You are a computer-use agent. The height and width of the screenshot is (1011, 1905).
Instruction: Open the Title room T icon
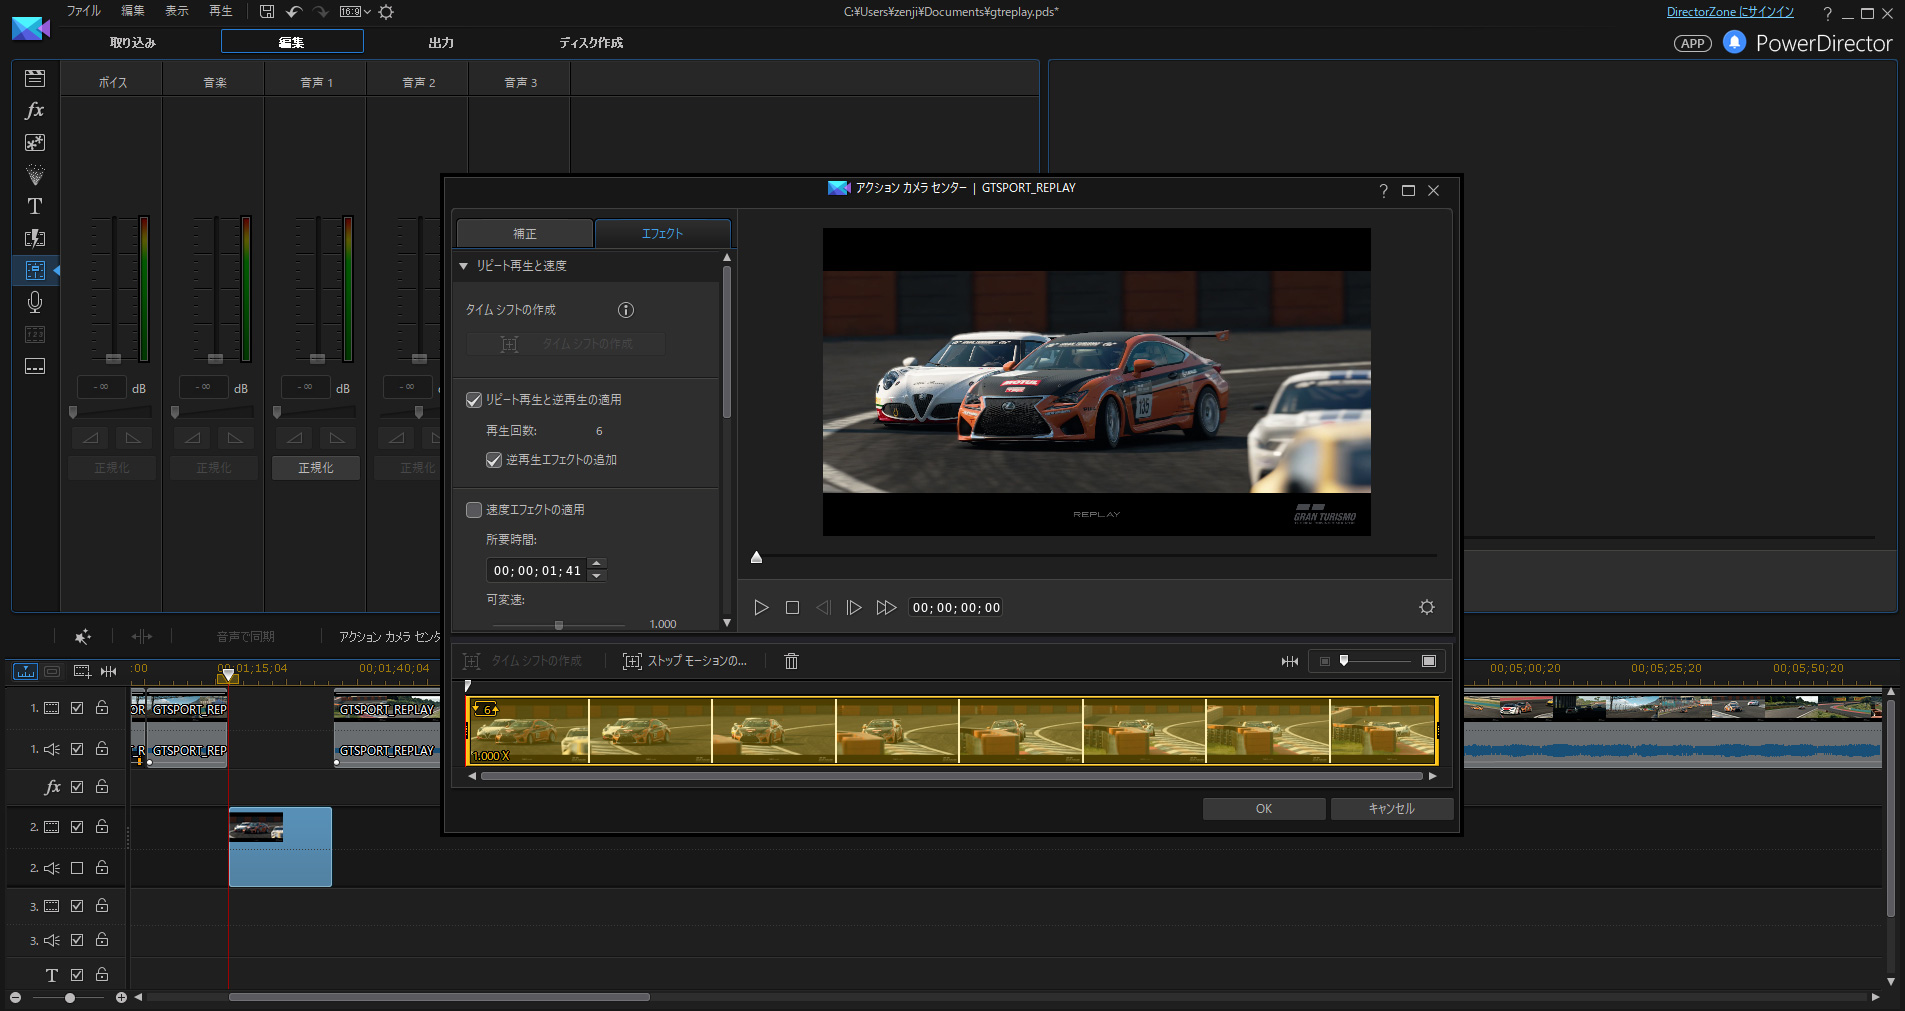(x=35, y=206)
